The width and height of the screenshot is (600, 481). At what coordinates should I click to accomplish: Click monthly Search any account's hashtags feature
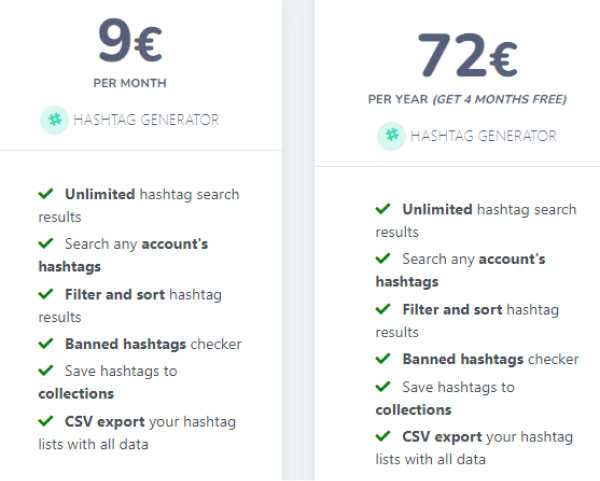[123, 255]
